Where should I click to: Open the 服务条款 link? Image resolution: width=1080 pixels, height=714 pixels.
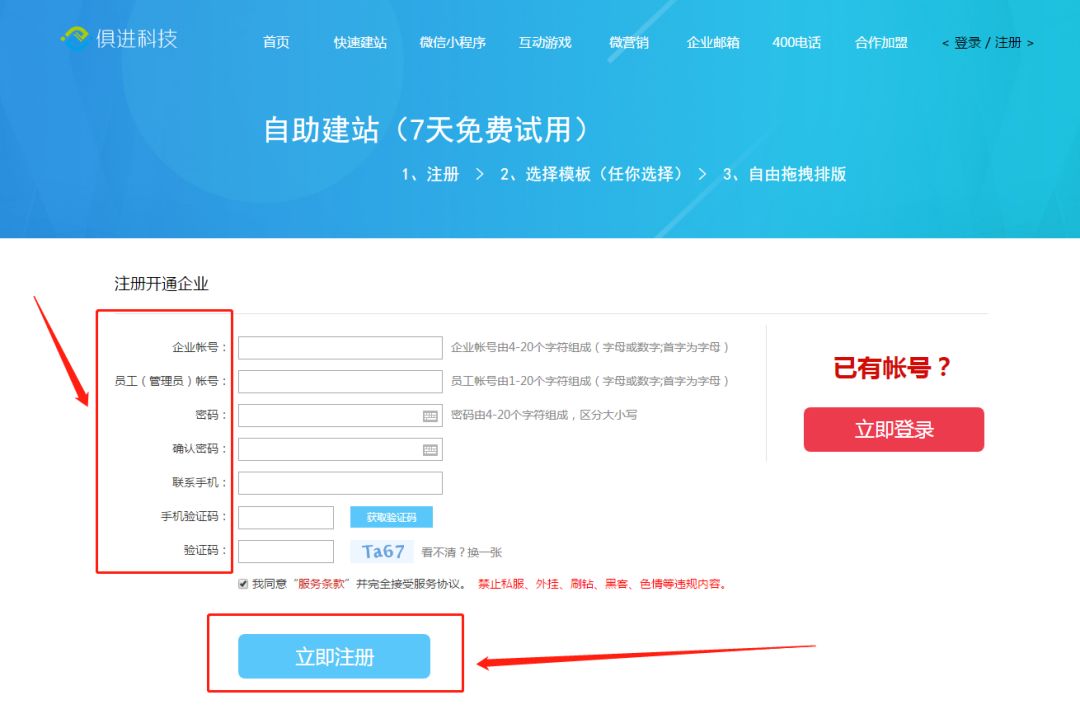pyautogui.click(x=321, y=584)
